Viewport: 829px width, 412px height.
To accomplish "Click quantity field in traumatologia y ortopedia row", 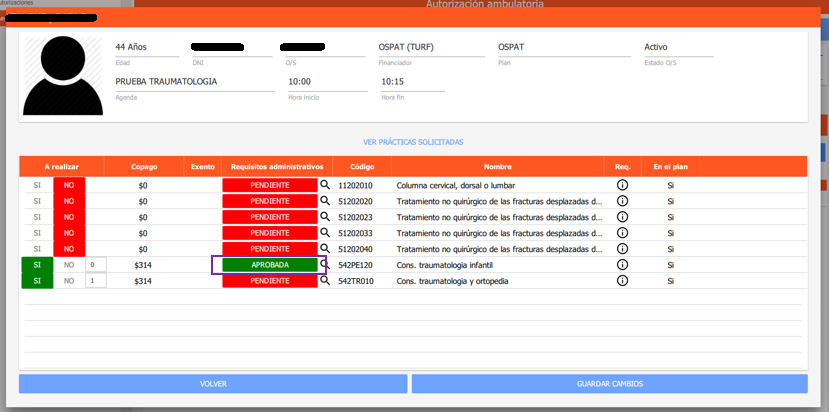I will (x=94, y=281).
